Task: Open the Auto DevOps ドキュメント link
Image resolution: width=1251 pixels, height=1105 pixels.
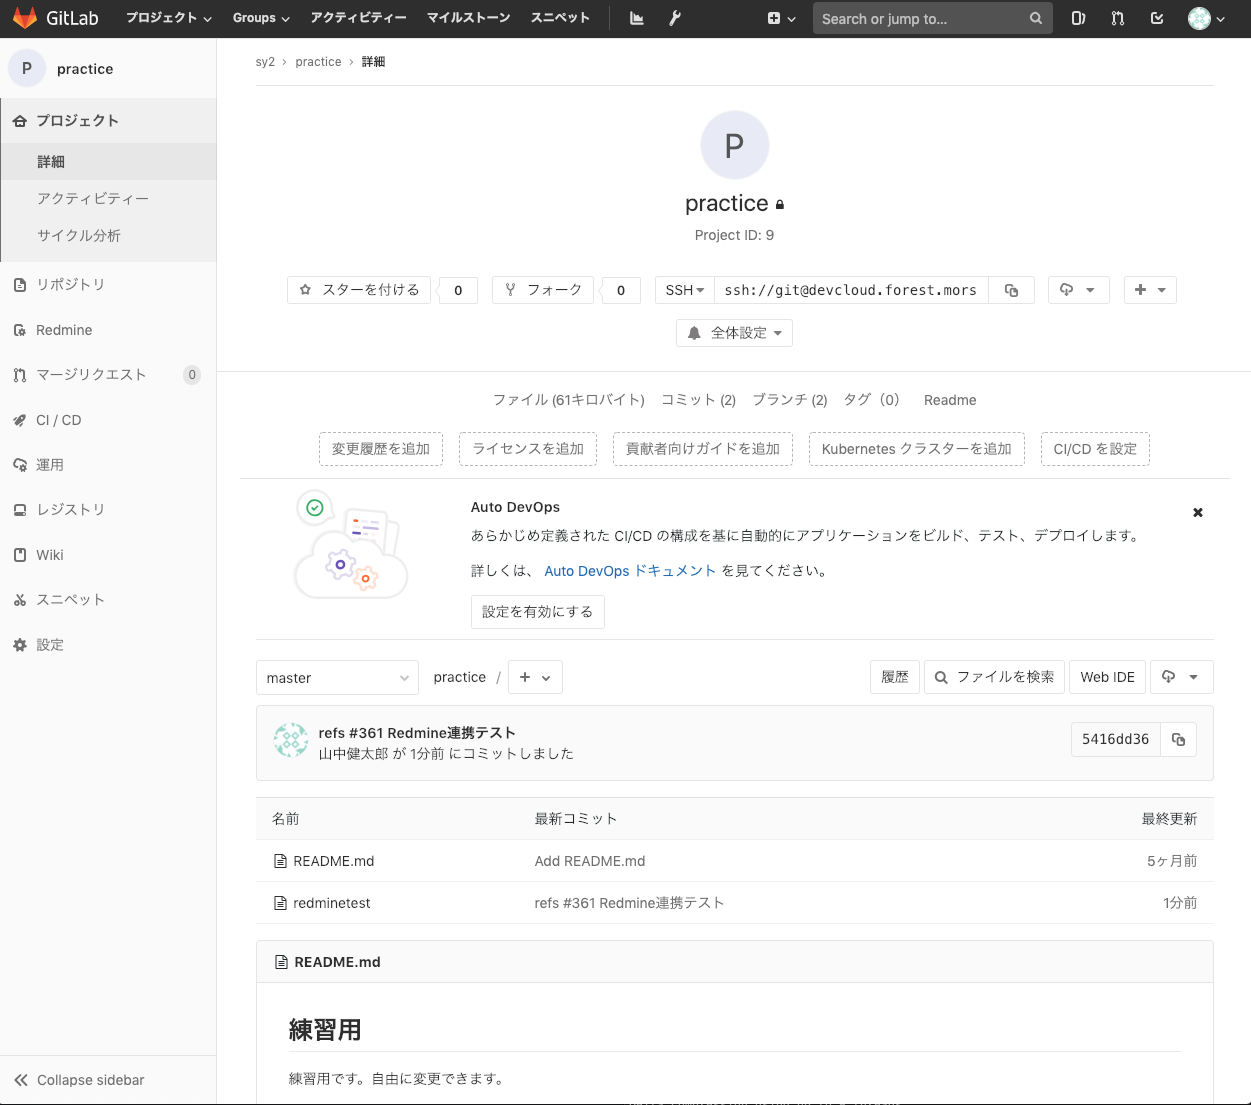Action: (x=630, y=571)
